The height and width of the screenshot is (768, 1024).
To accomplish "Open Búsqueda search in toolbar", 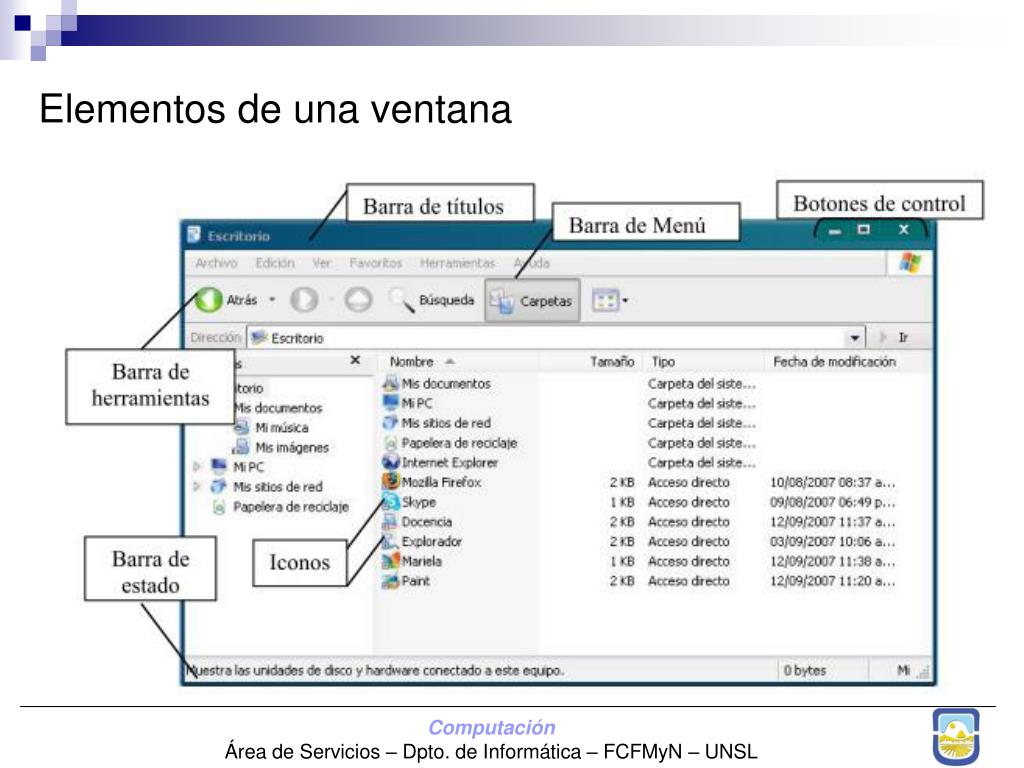I will pos(432,300).
